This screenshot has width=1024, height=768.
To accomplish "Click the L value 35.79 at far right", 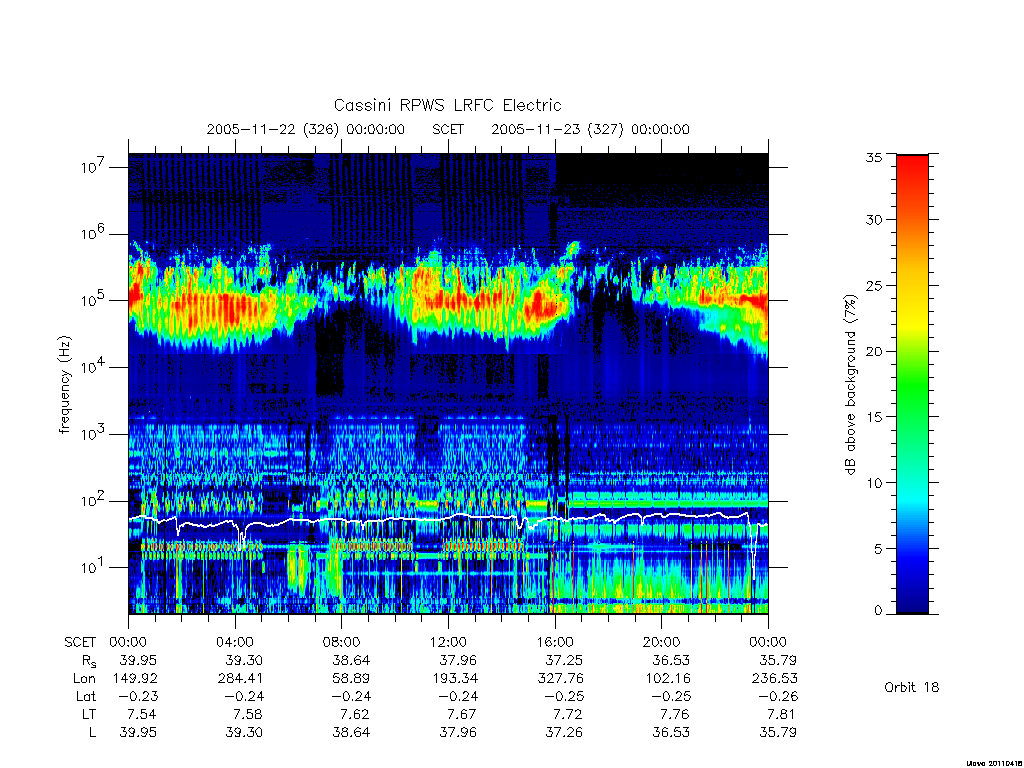I will pos(778,732).
